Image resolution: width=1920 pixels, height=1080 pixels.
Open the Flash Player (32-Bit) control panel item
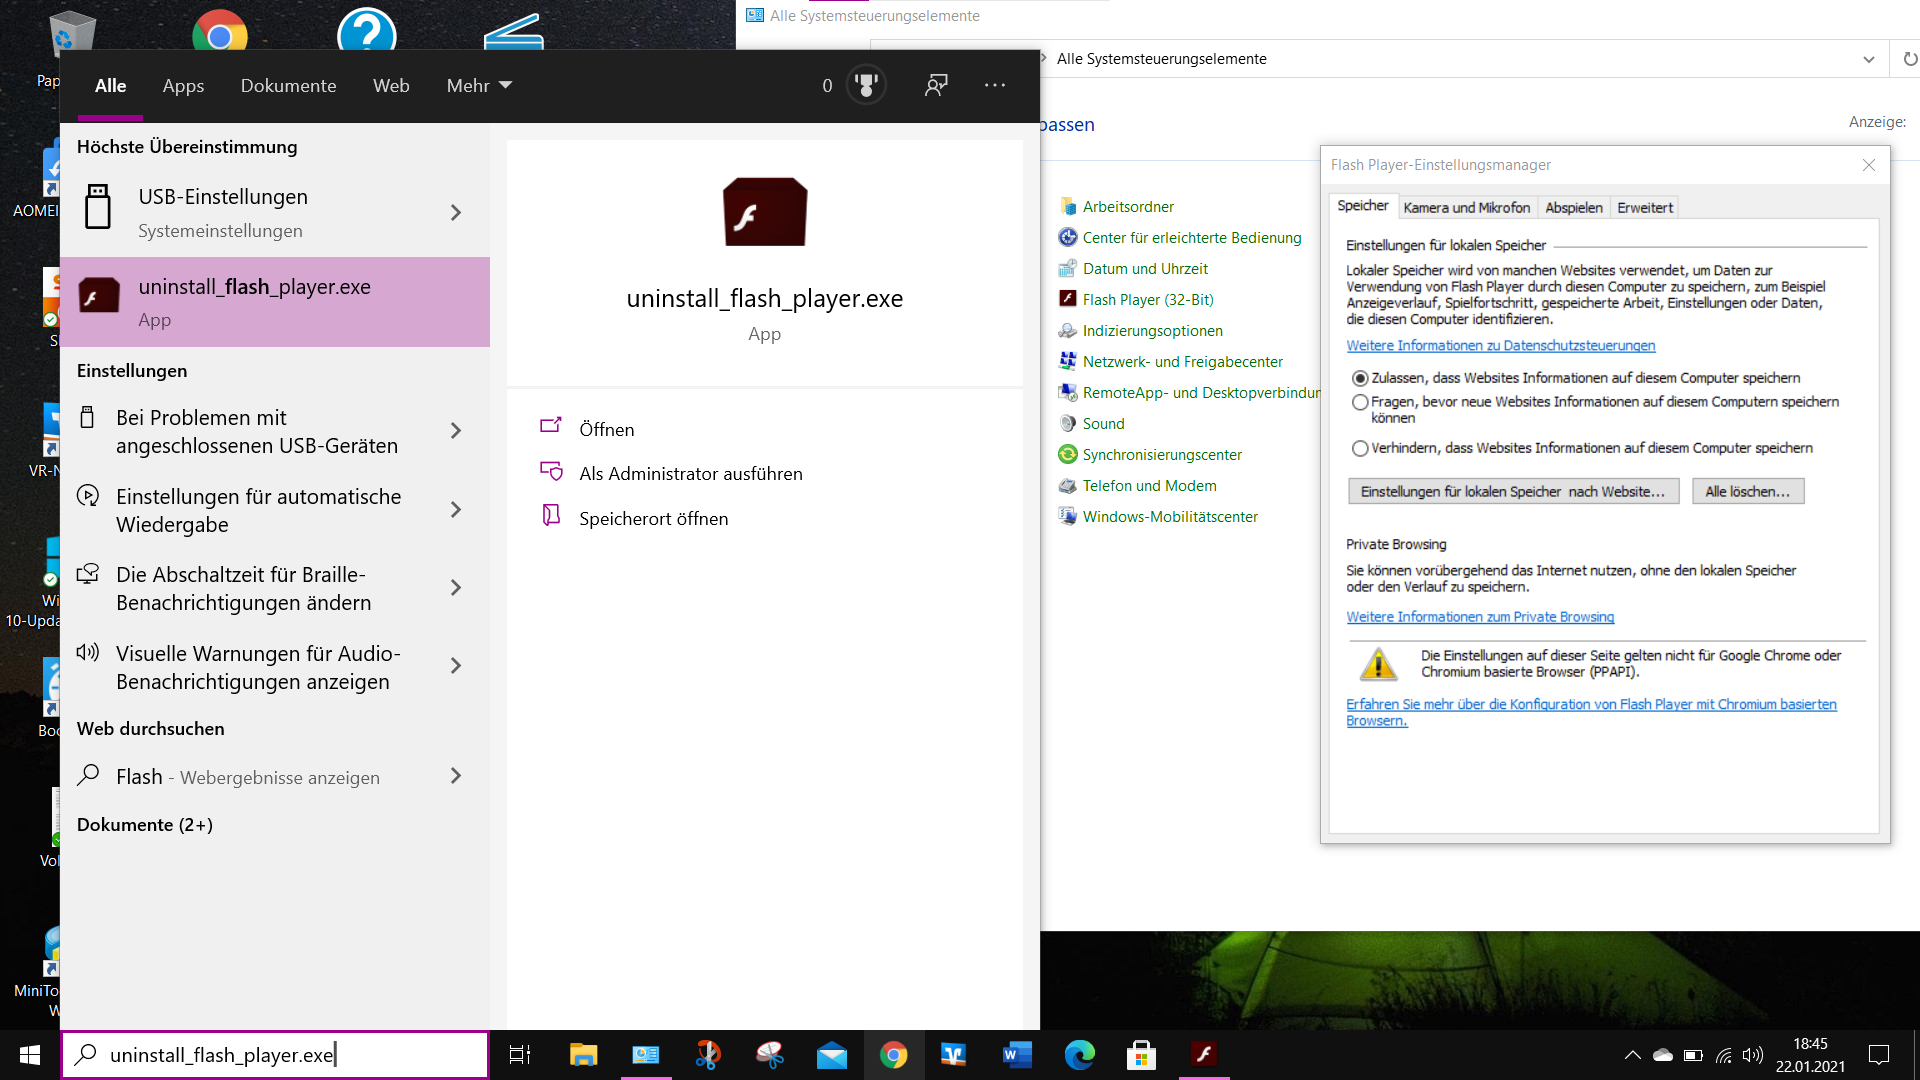[x=1147, y=299]
